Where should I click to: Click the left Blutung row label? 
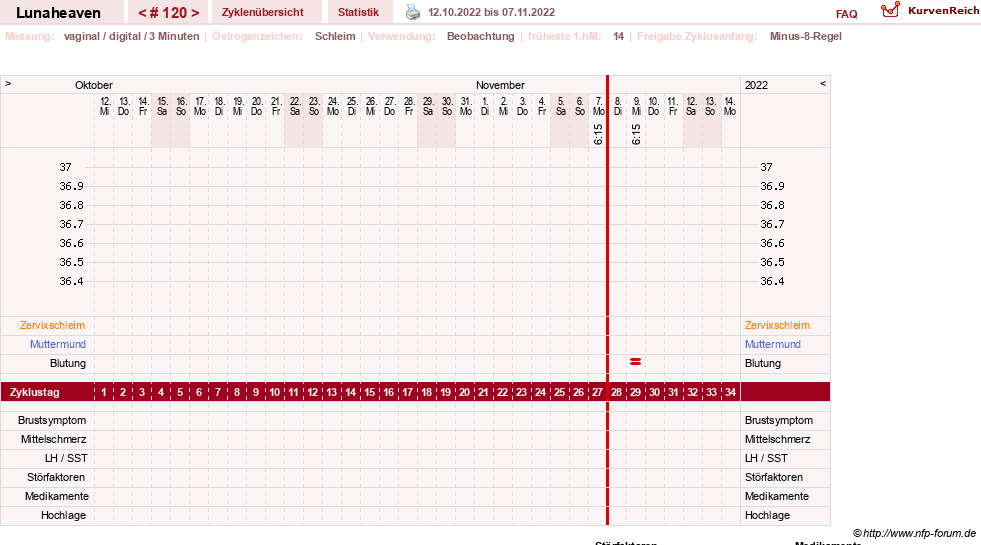(x=68, y=363)
